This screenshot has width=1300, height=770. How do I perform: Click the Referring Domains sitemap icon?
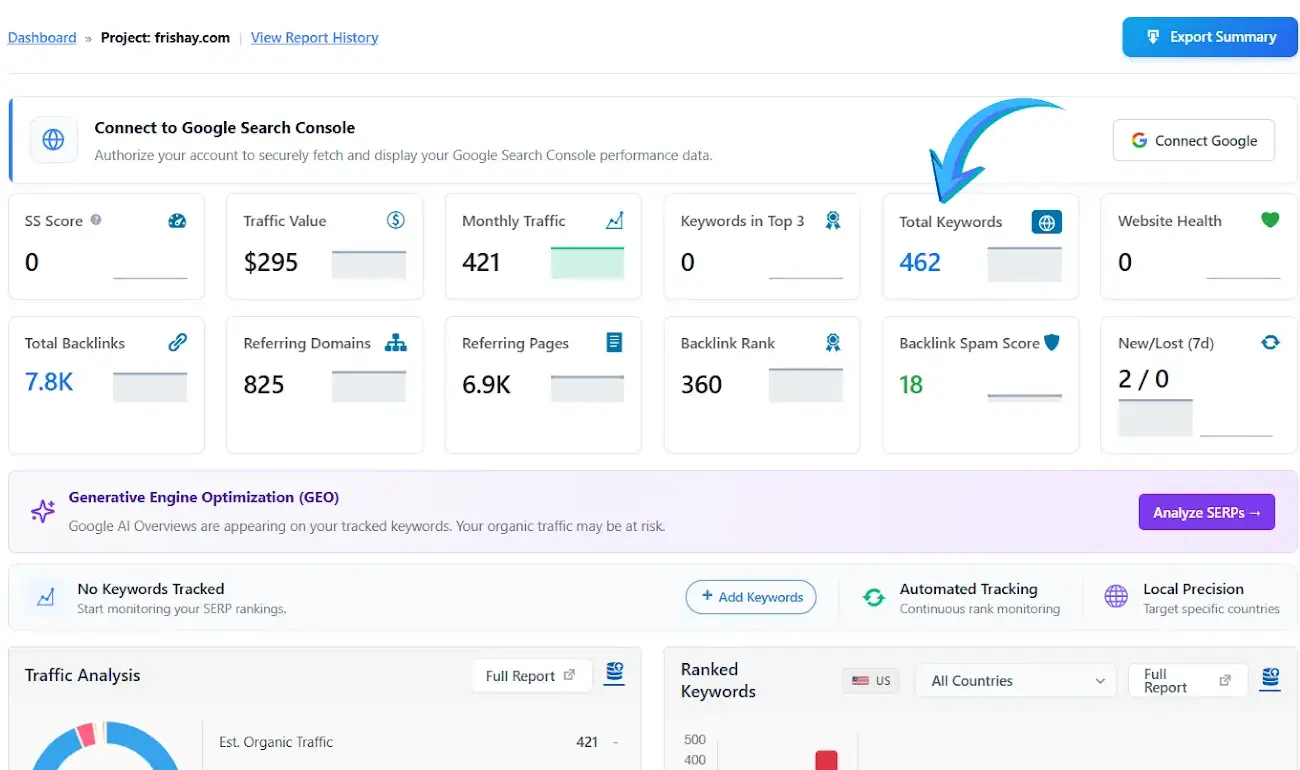coord(396,343)
